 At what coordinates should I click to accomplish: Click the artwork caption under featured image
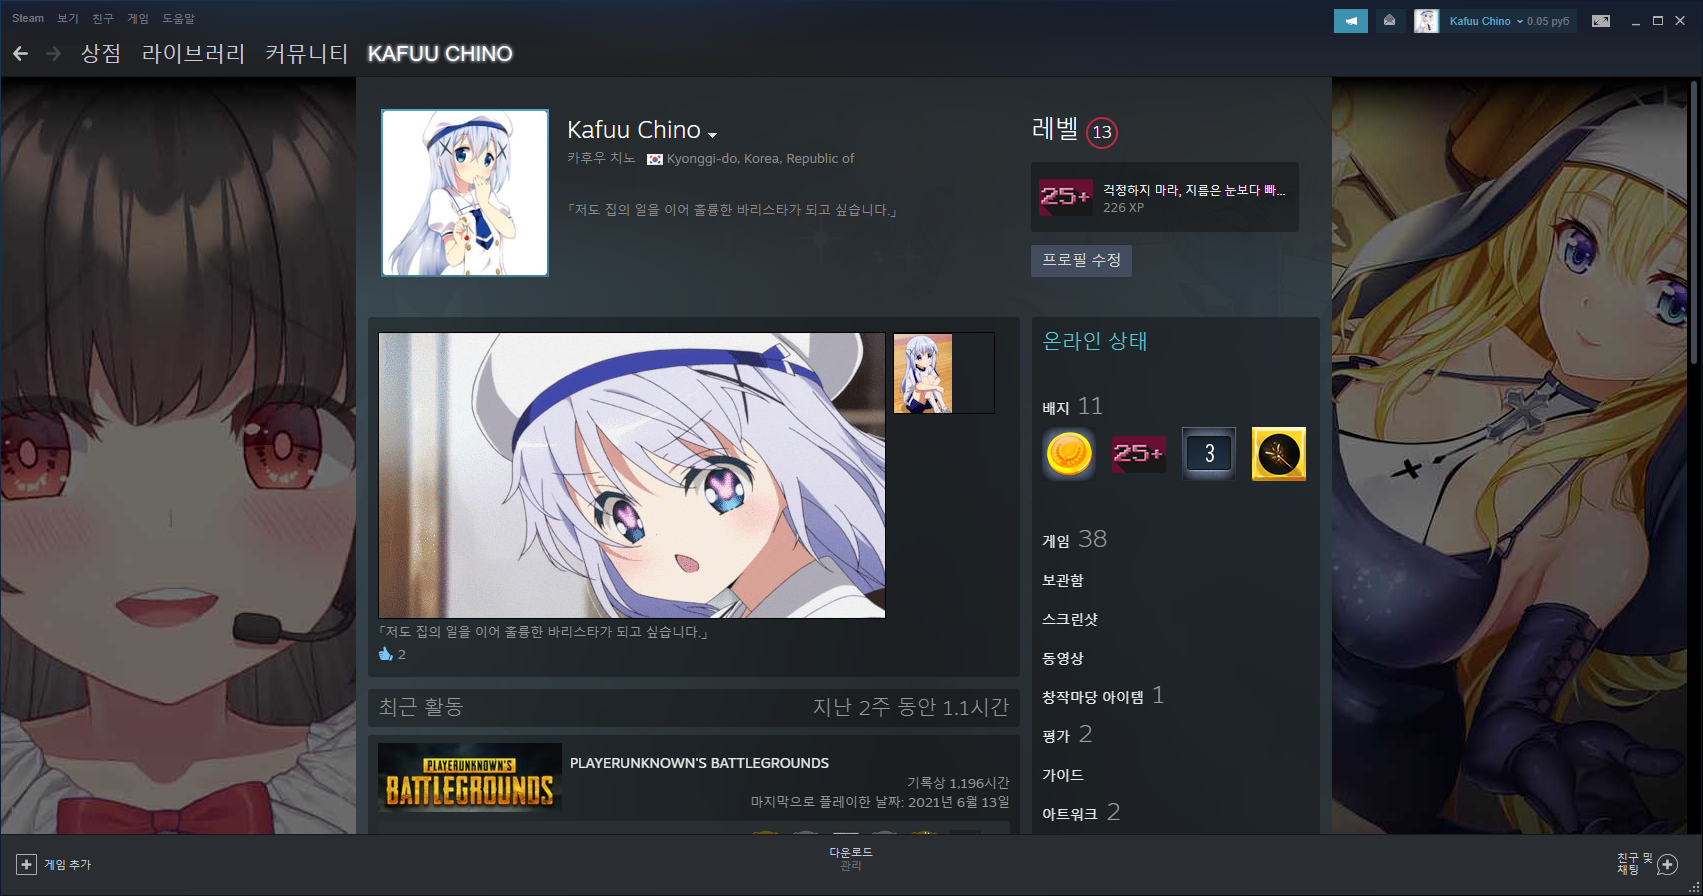pos(543,632)
